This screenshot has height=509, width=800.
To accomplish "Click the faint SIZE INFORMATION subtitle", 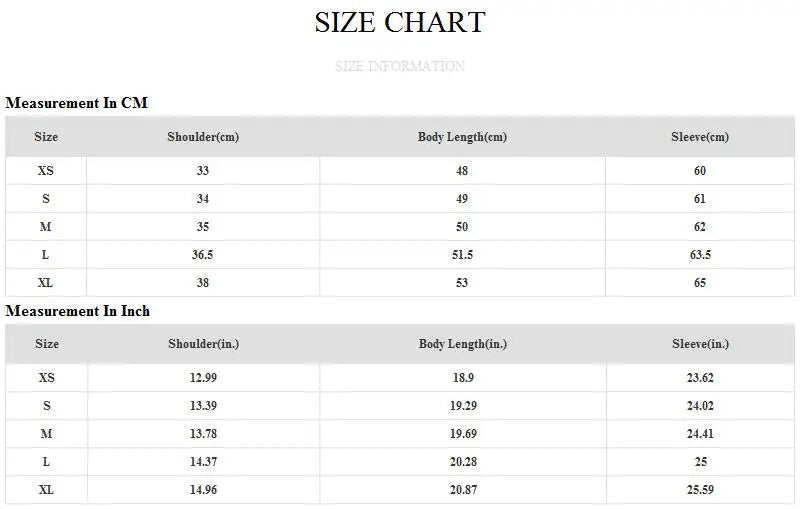I will pyautogui.click(x=400, y=67).
